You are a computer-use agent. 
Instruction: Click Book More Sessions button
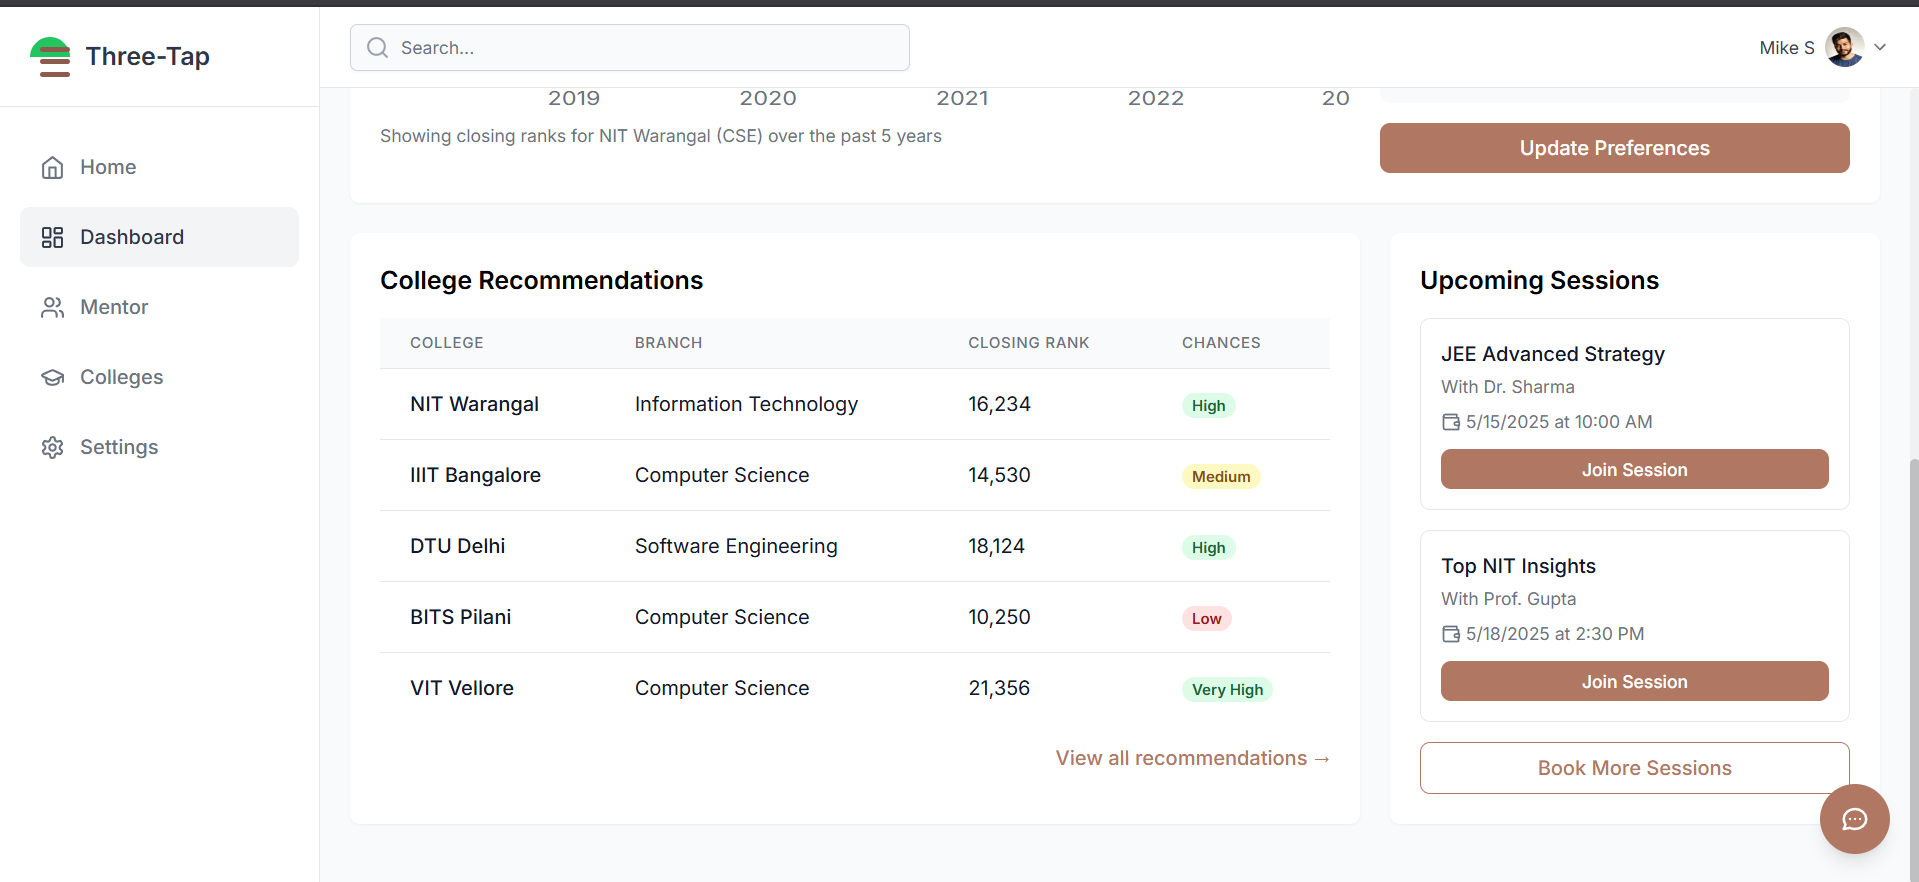[x=1634, y=768]
